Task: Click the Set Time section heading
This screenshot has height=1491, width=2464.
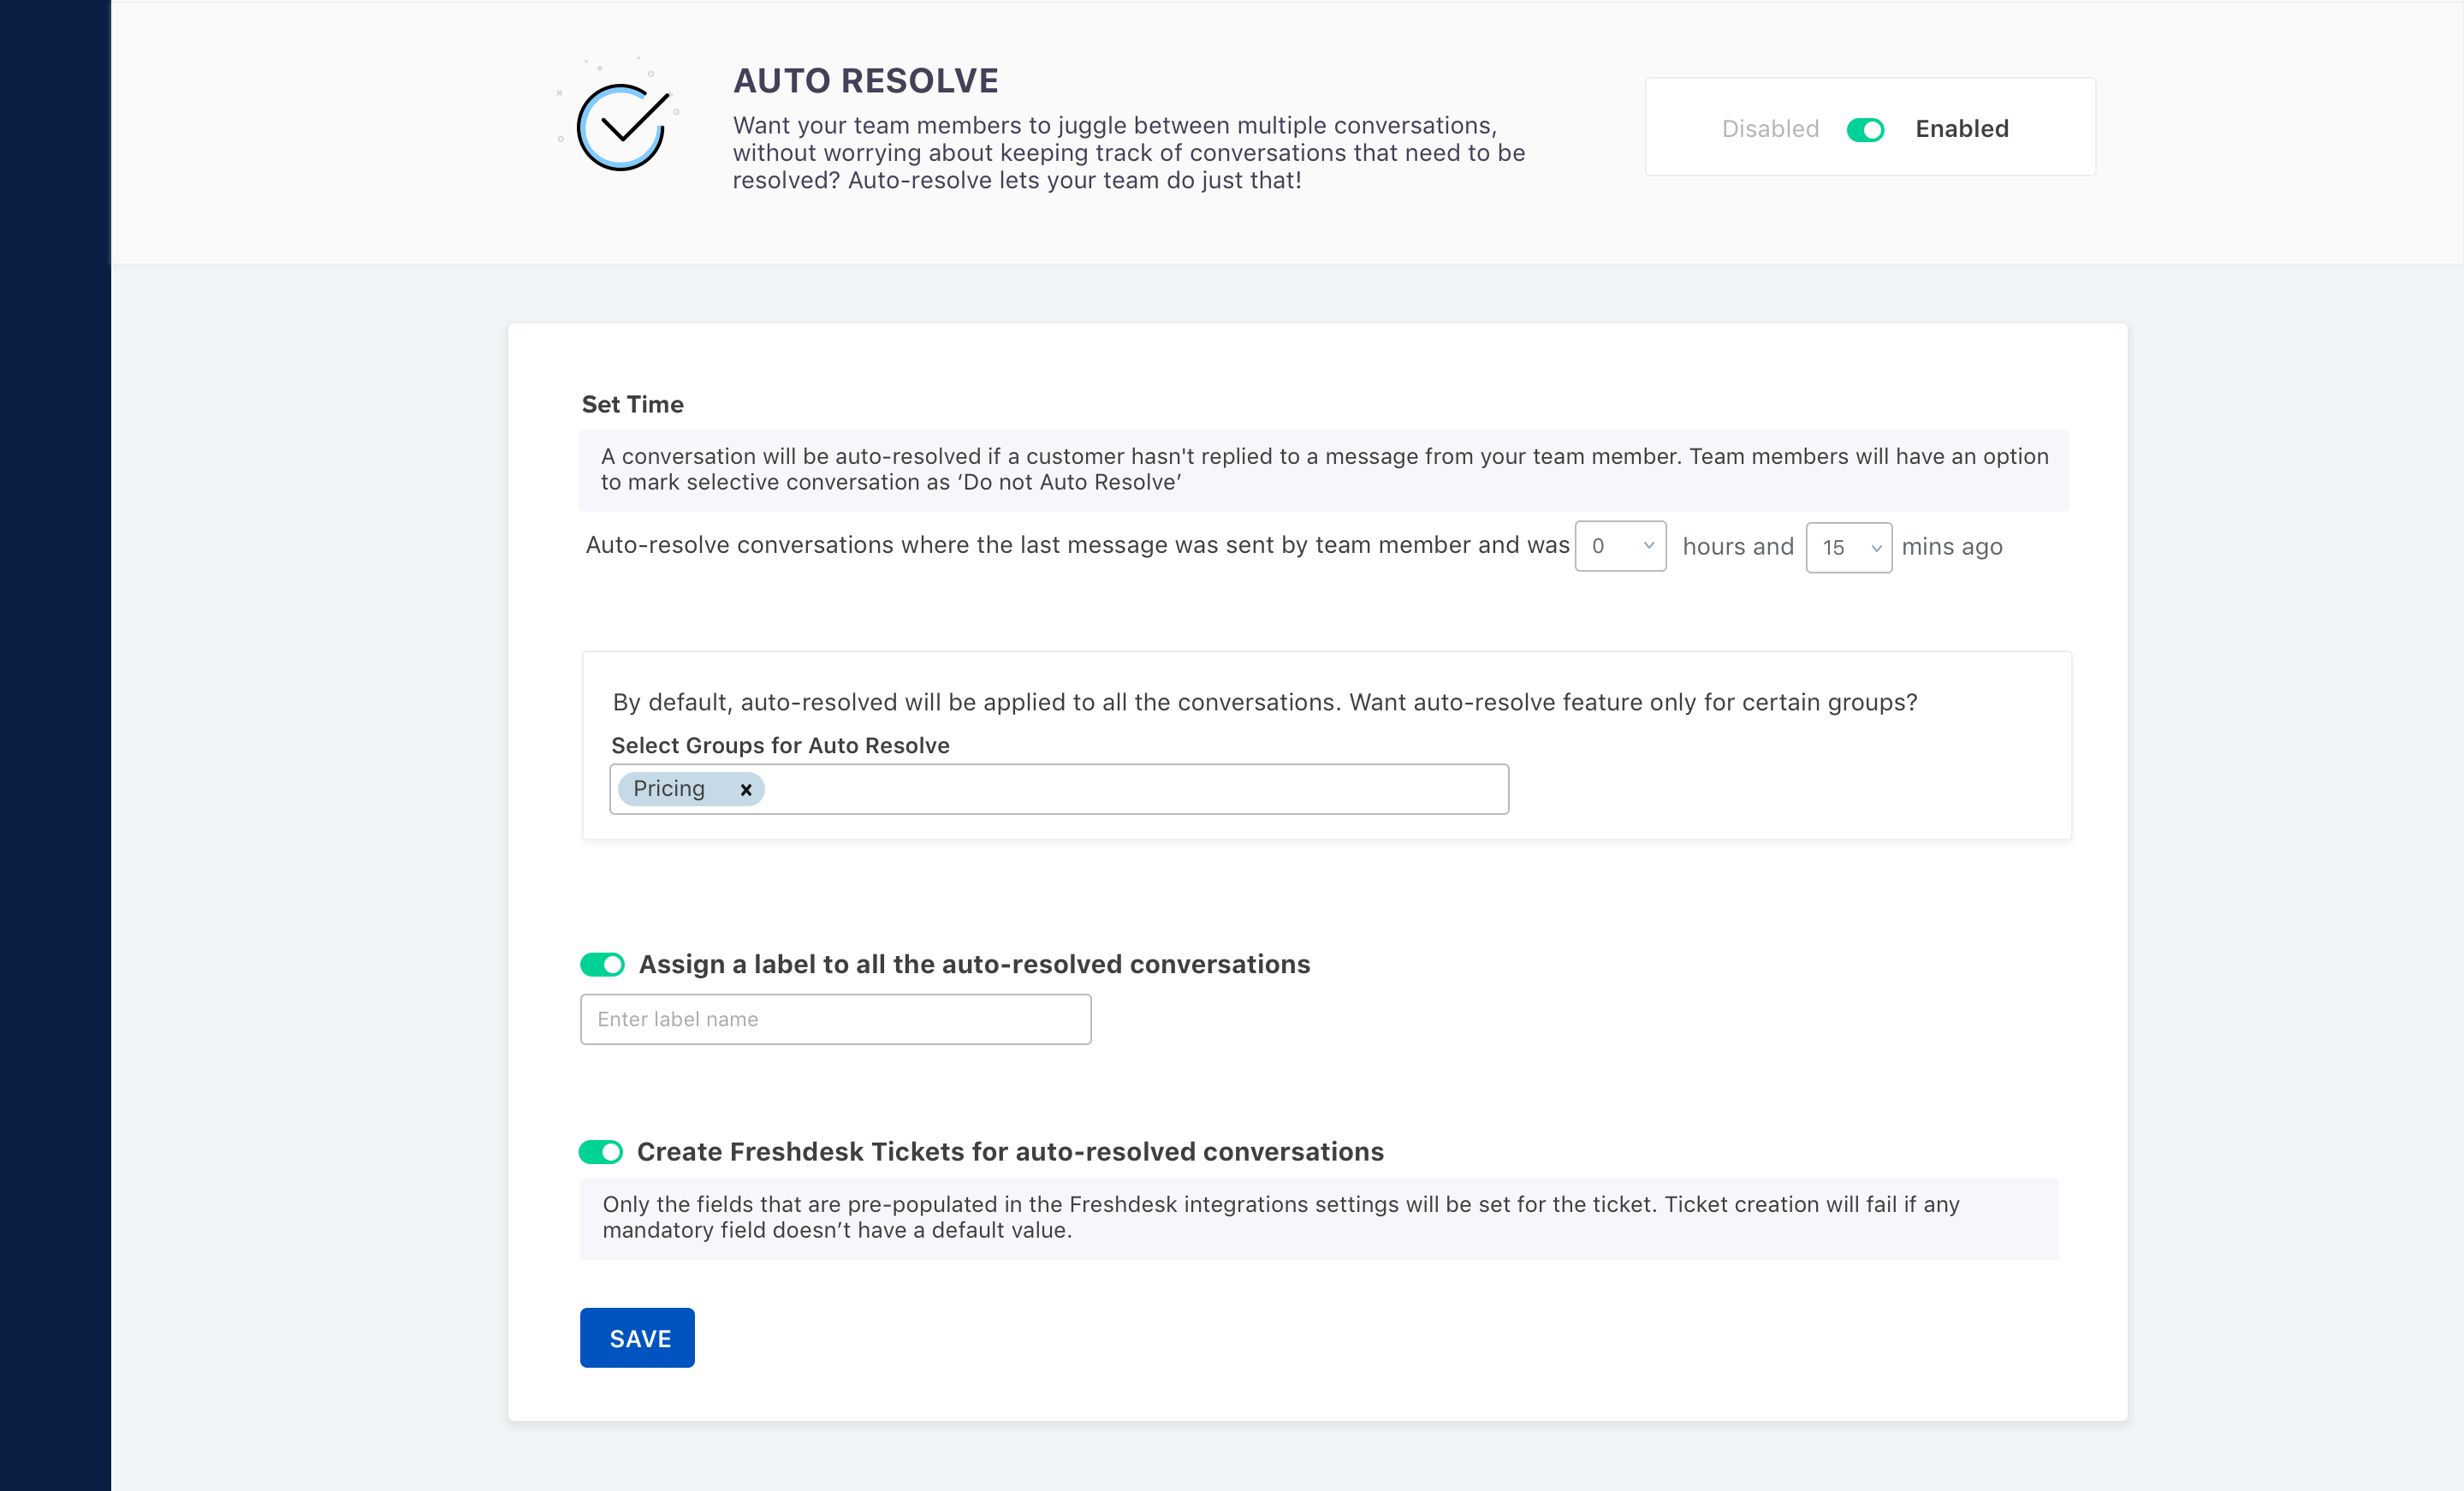Action: pyautogui.click(x=632, y=404)
